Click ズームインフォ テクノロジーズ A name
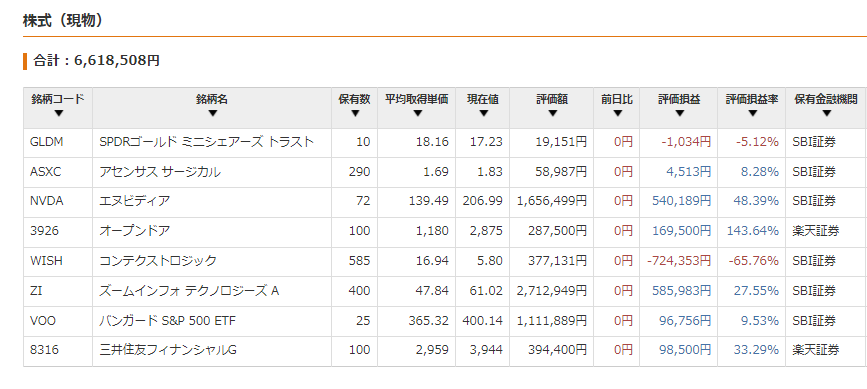The image size is (867, 389). click(189, 291)
